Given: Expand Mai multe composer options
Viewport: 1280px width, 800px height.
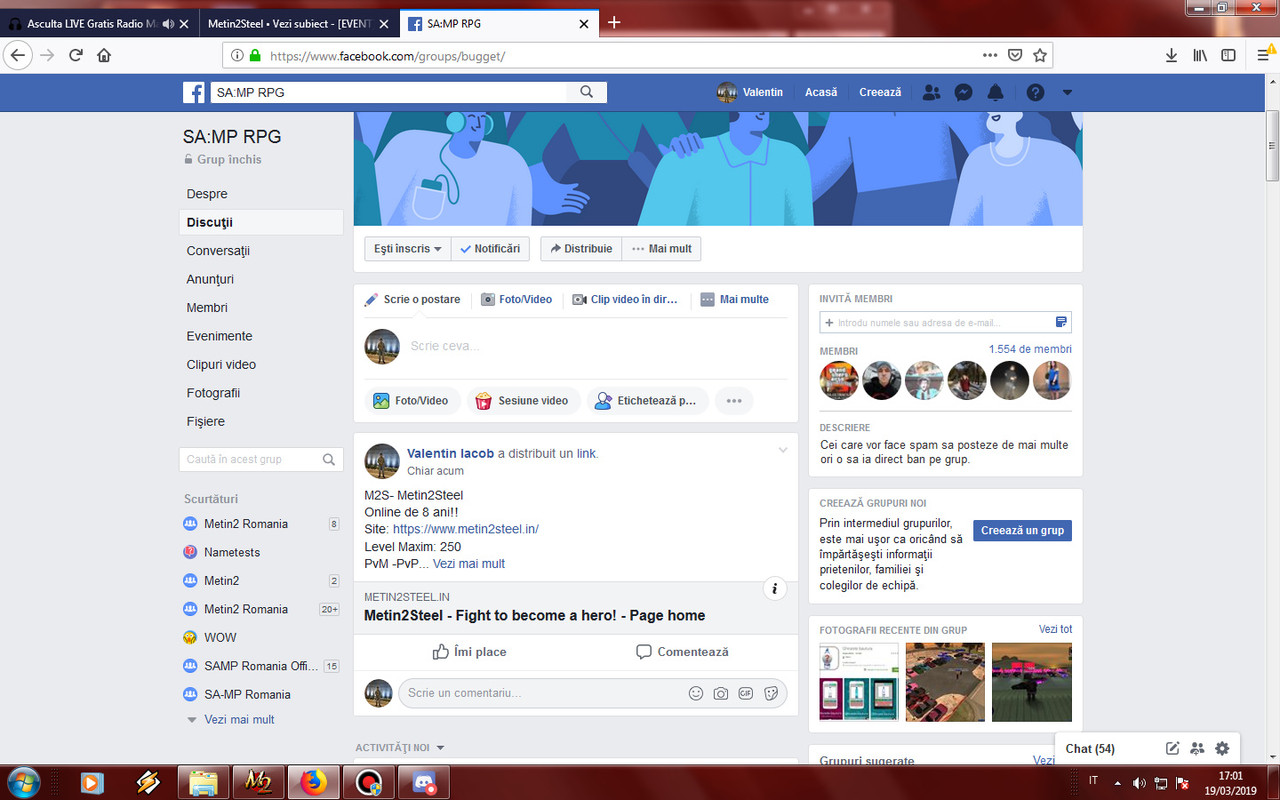Looking at the screenshot, I should point(734,299).
